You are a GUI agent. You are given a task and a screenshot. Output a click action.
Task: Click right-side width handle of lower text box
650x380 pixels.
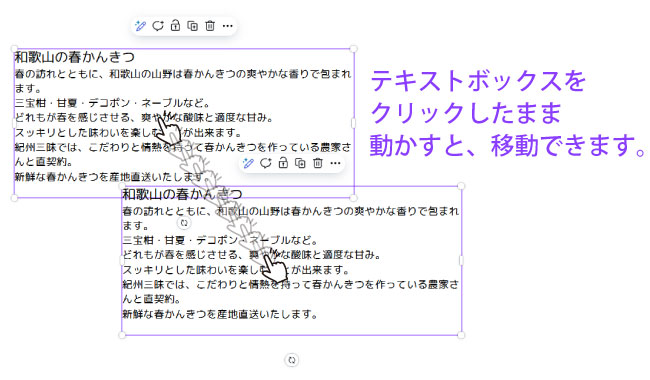(x=461, y=260)
